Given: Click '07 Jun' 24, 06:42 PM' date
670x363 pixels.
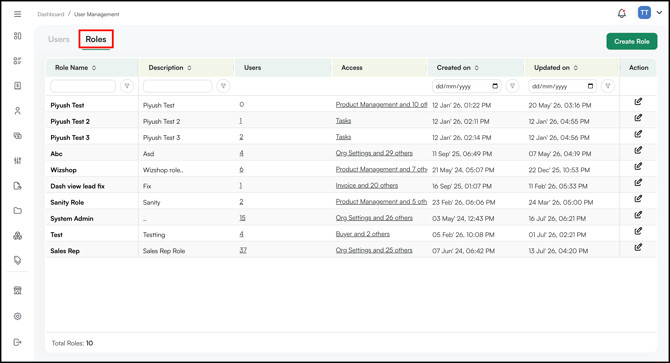Looking at the screenshot, I should click(463, 251).
